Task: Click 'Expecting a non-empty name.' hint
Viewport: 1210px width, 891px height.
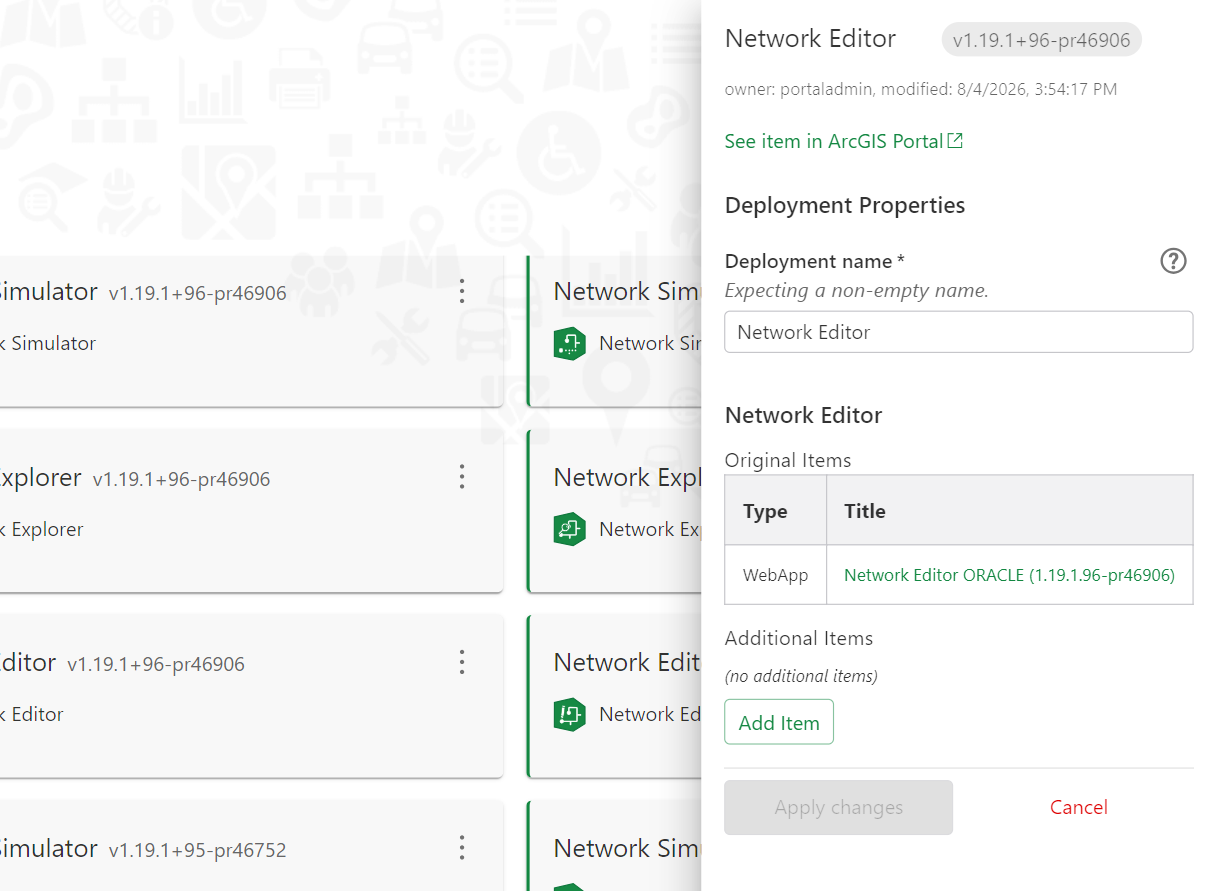Action: coord(856,291)
